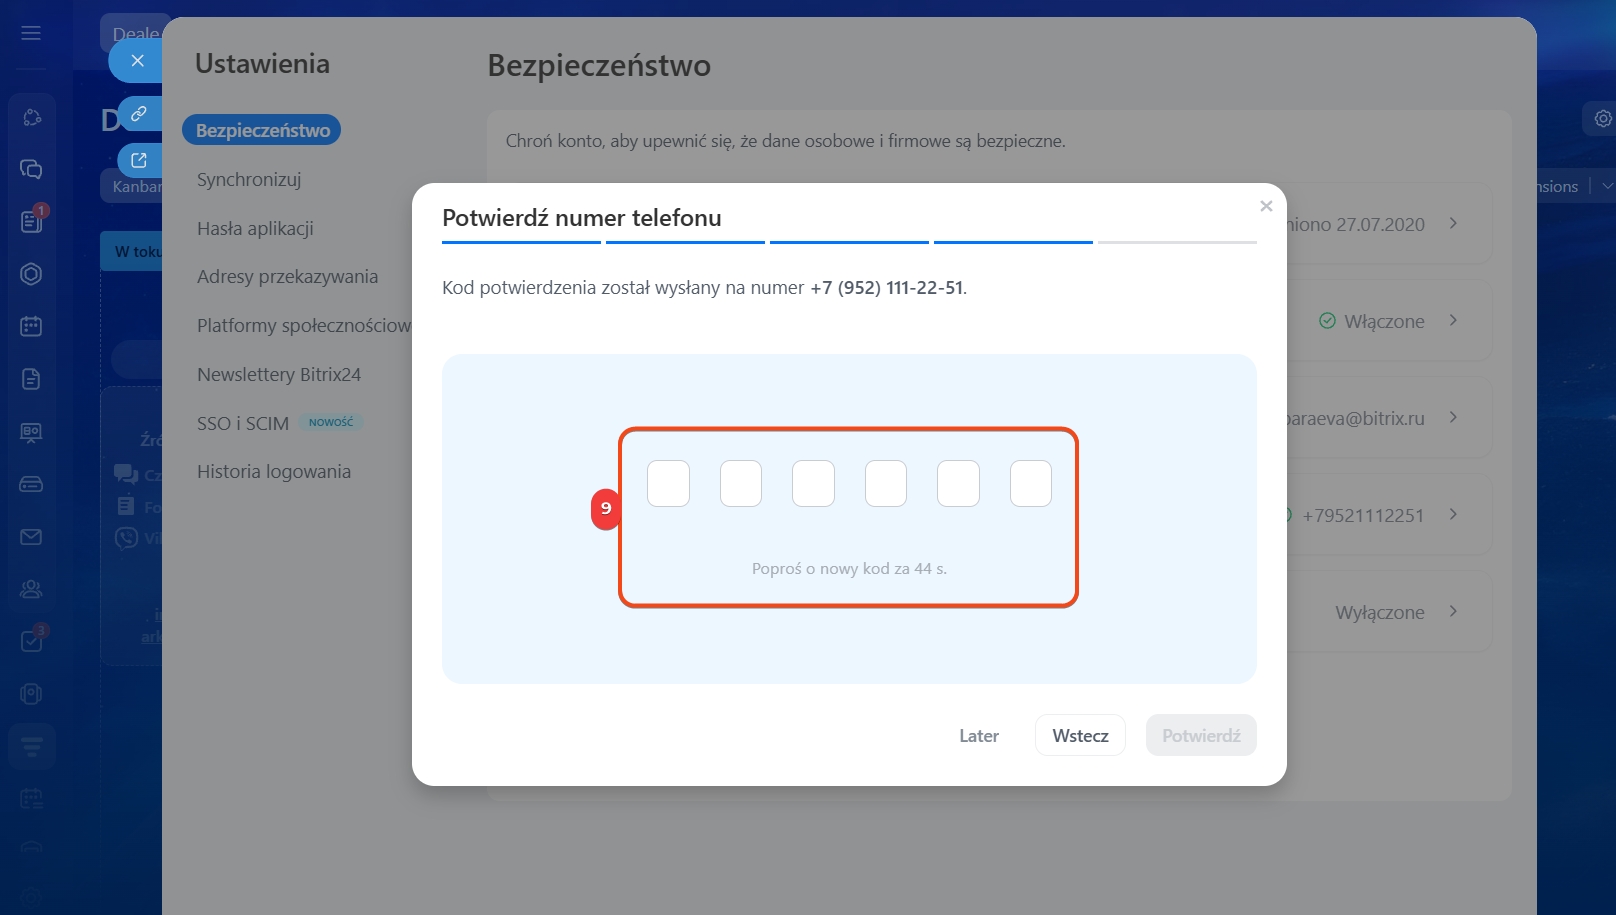
Task: Open Historia logowania in settings menu
Action: [x=274, y=472]
